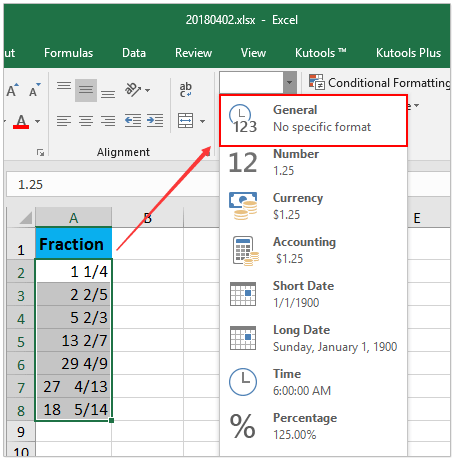The height and width of the screenshot is (461, 456).
Task: Select the Percentage format option
Action: (313, 426)
